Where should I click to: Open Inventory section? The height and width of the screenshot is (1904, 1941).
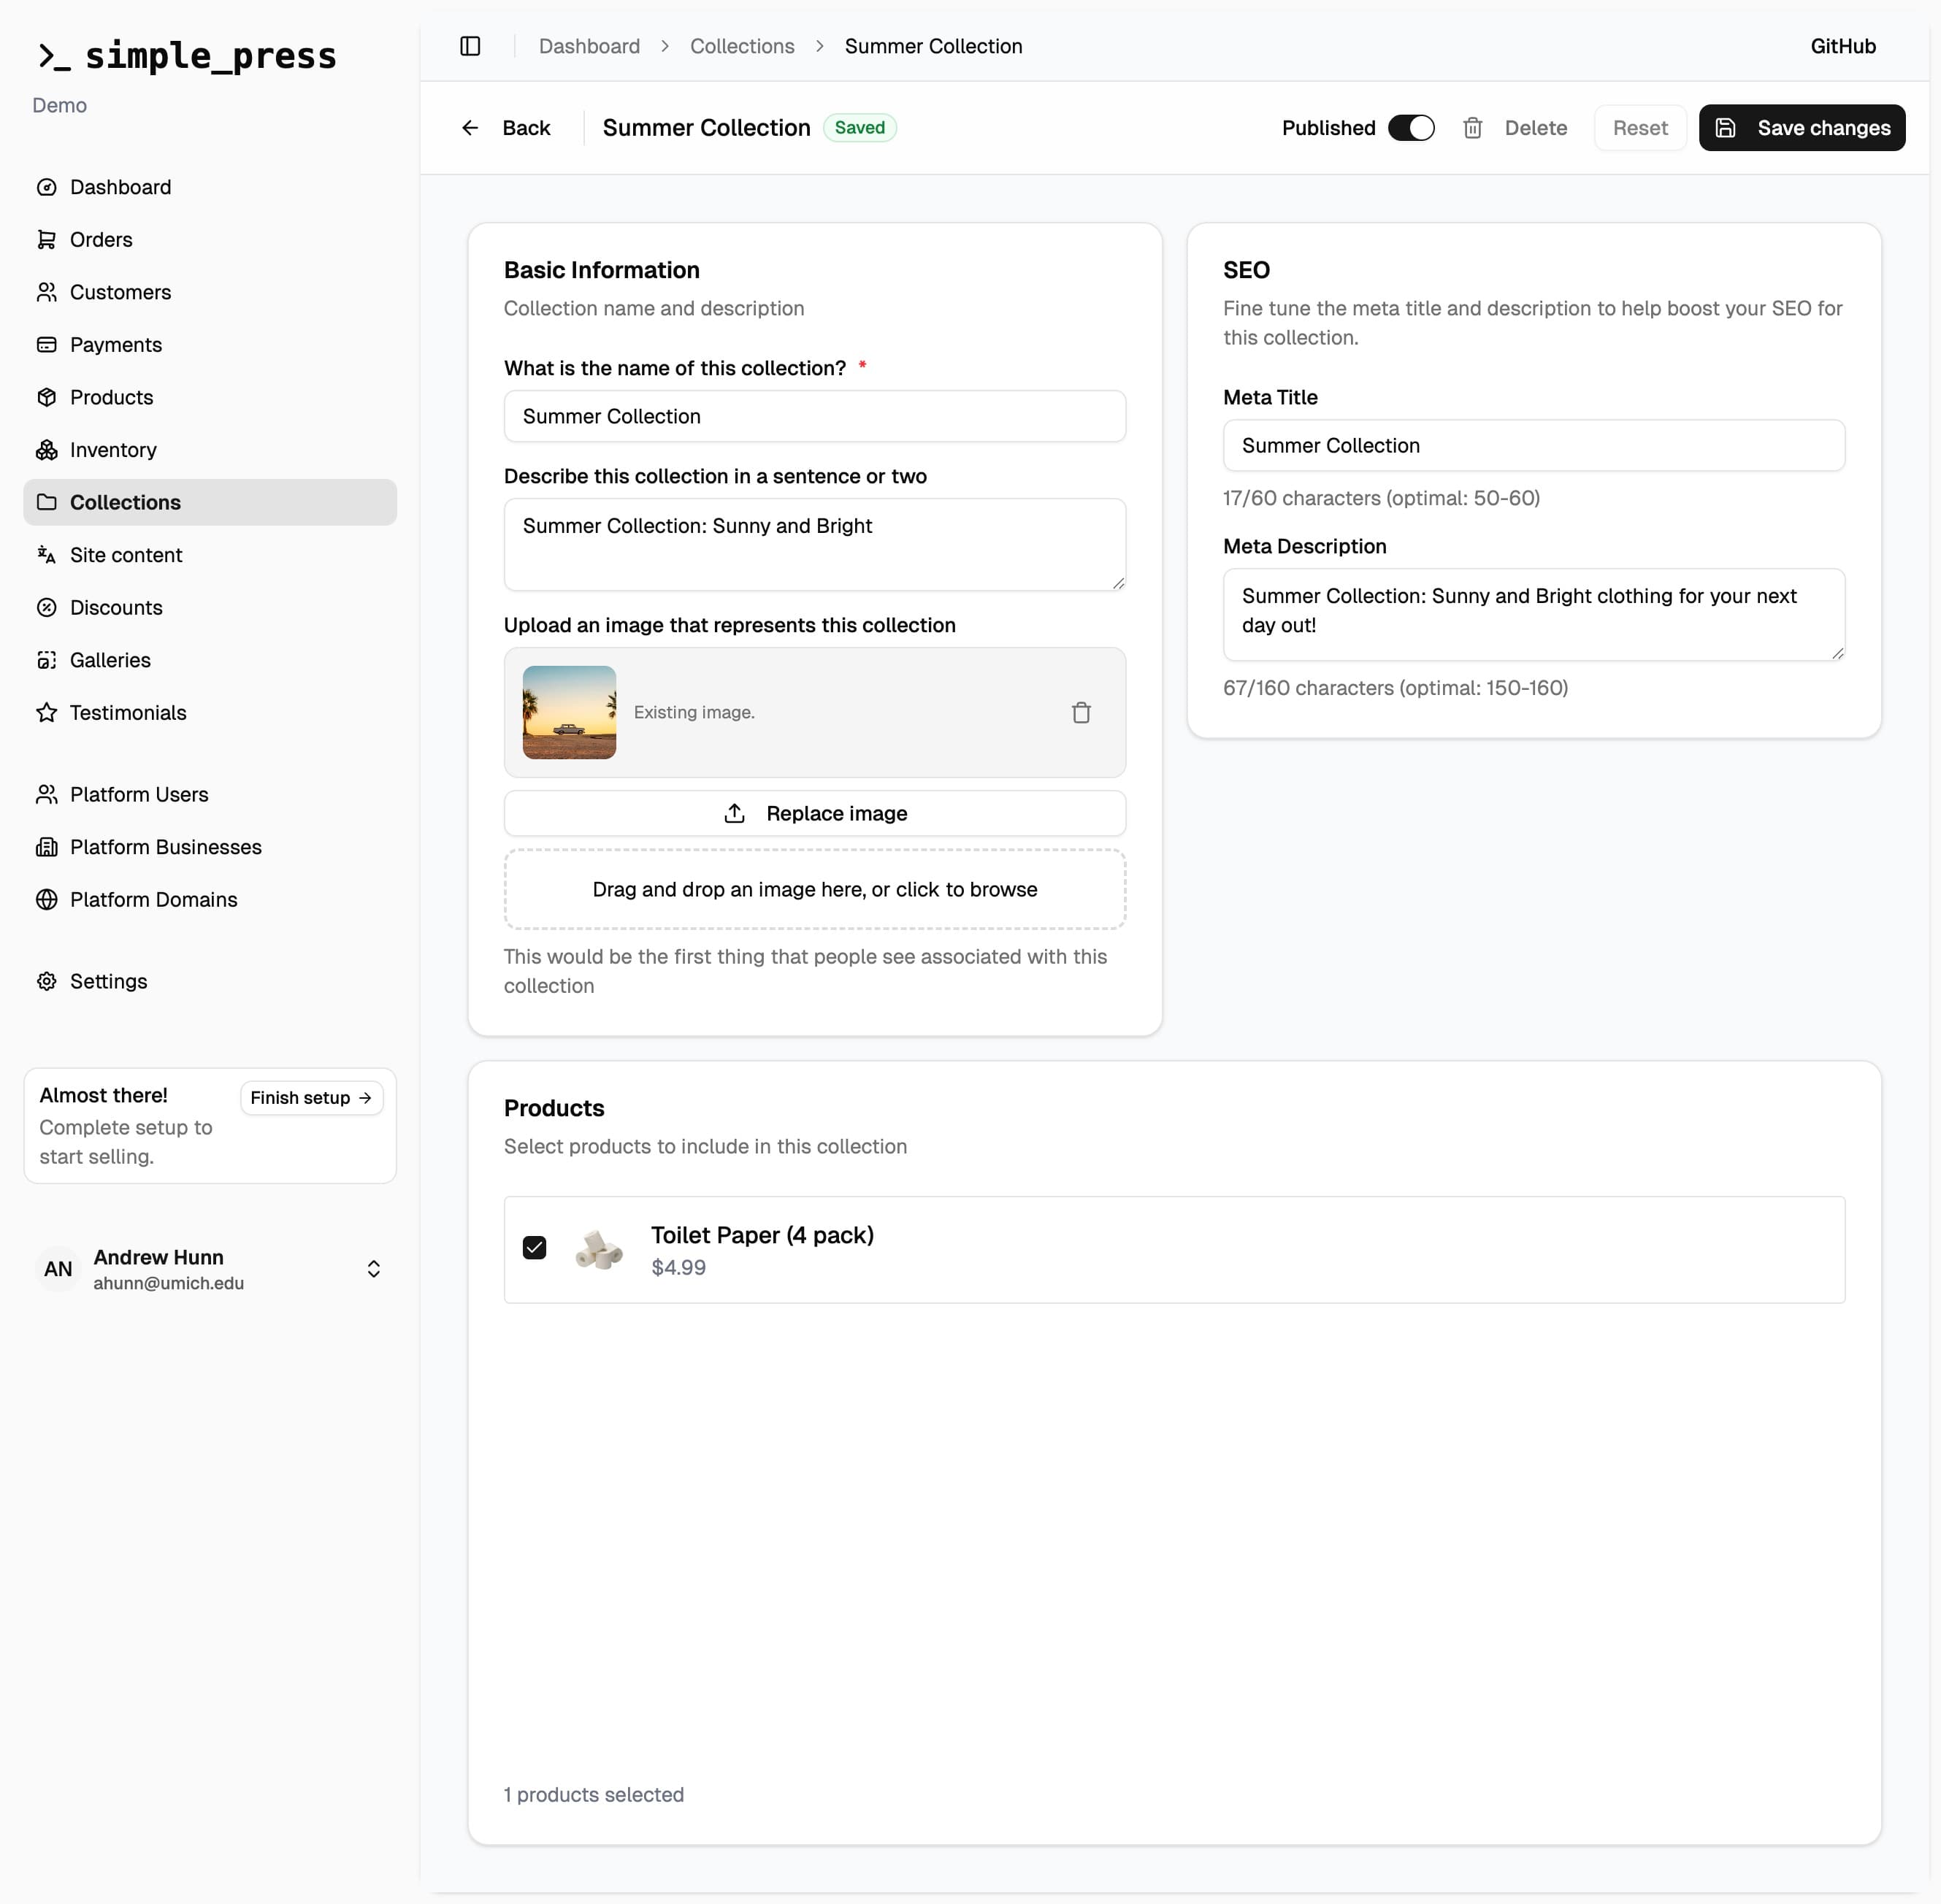[x=210, y=450]
